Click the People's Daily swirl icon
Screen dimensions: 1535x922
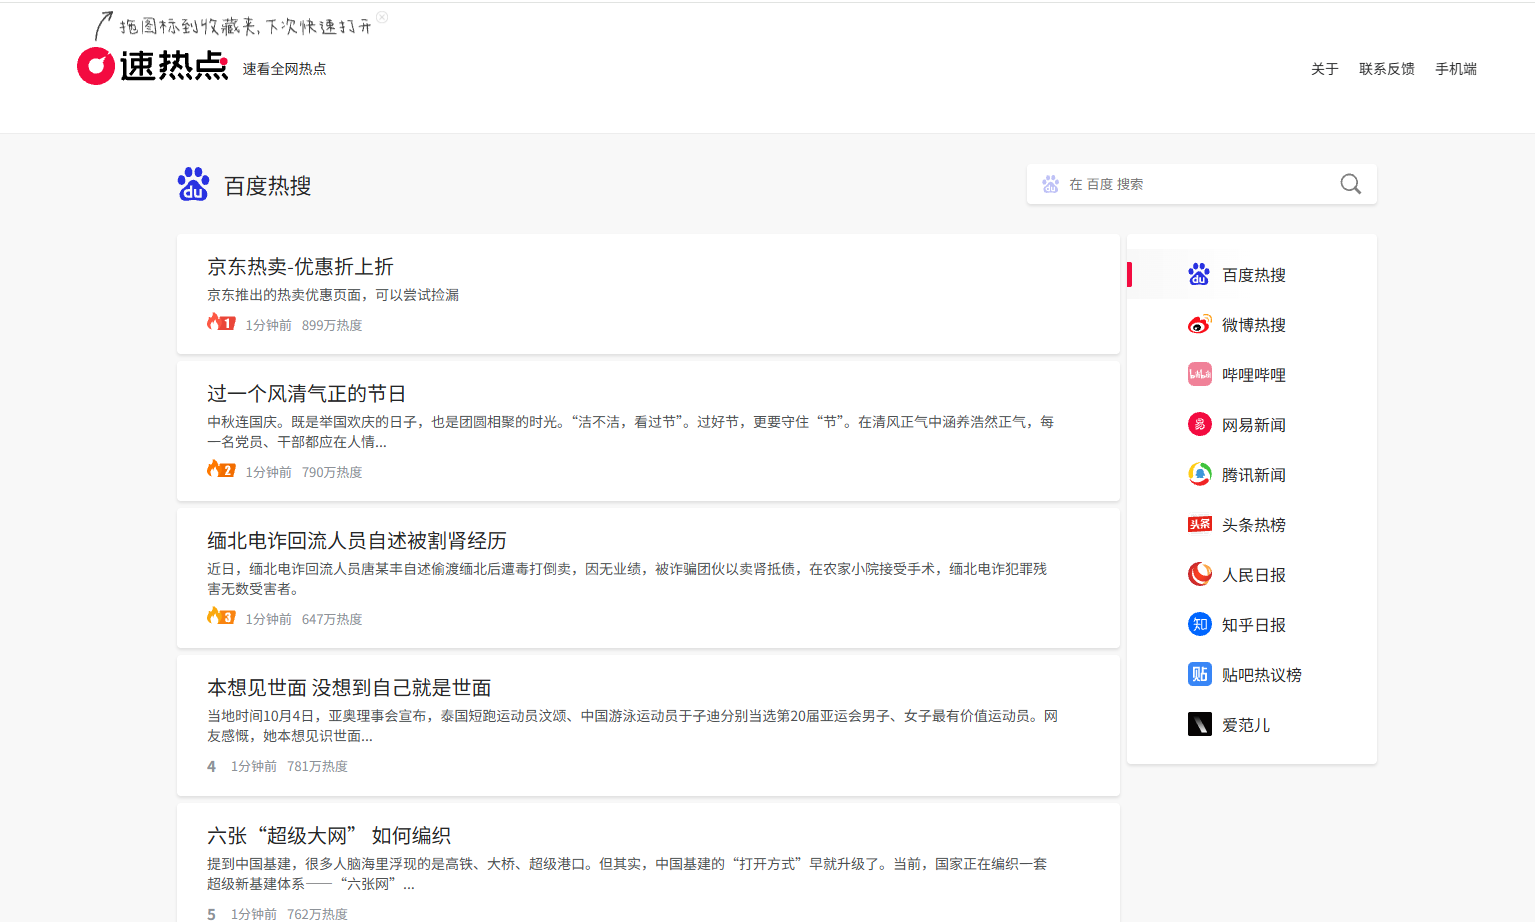pos(1199,574)
